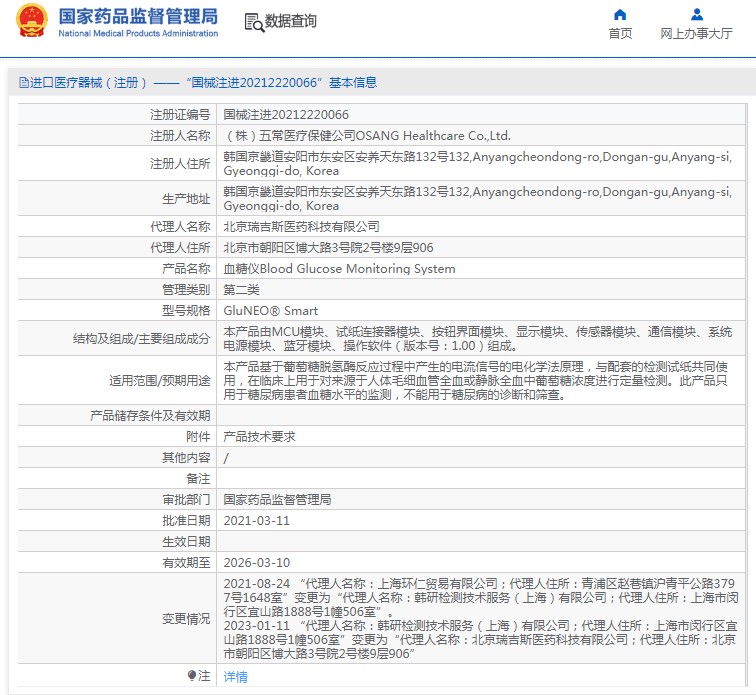
Task: Open the 网上办事大厅 navigation item
Action: [696, 33]
